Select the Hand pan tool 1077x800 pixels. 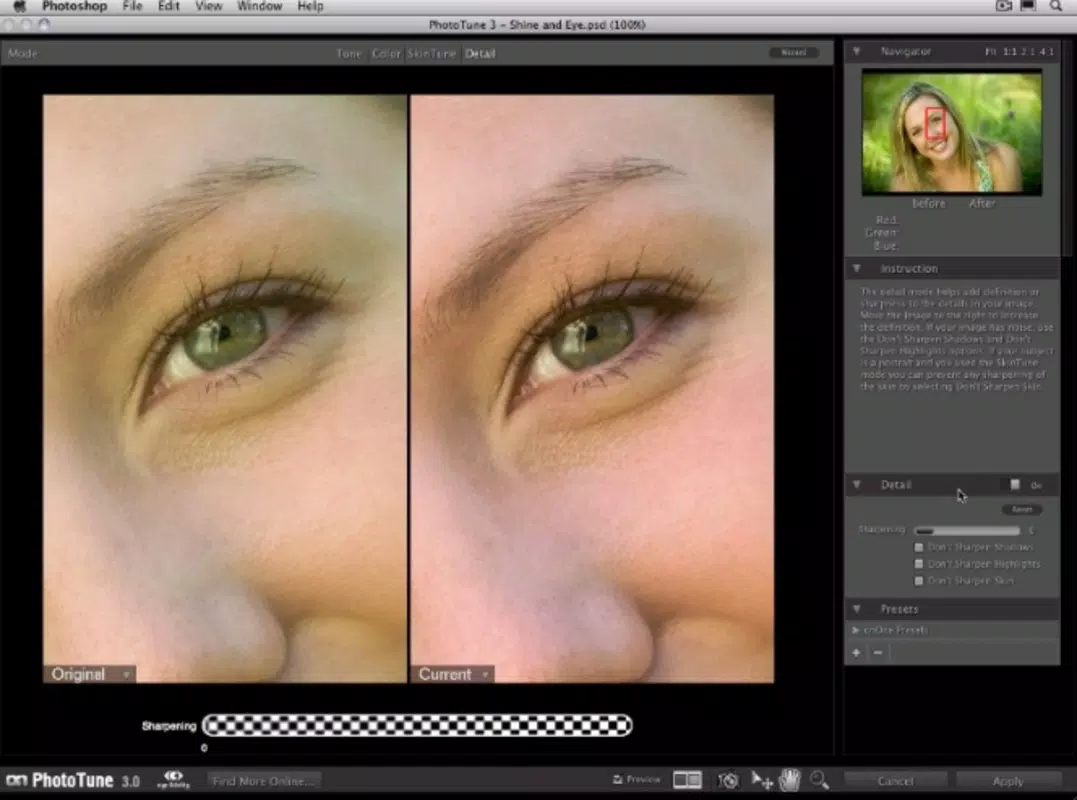[791, 780]
